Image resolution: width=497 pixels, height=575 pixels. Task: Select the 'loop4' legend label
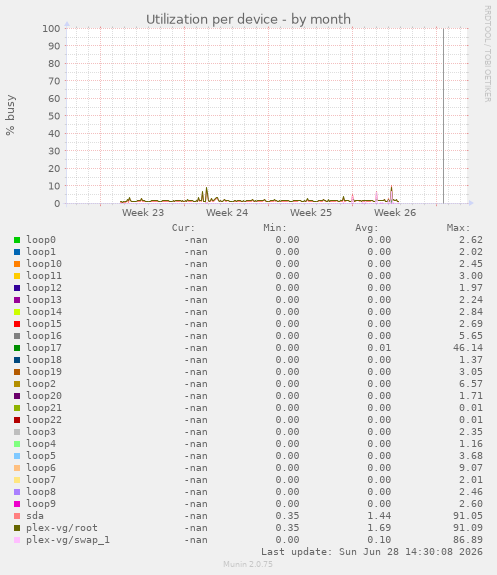41,444
